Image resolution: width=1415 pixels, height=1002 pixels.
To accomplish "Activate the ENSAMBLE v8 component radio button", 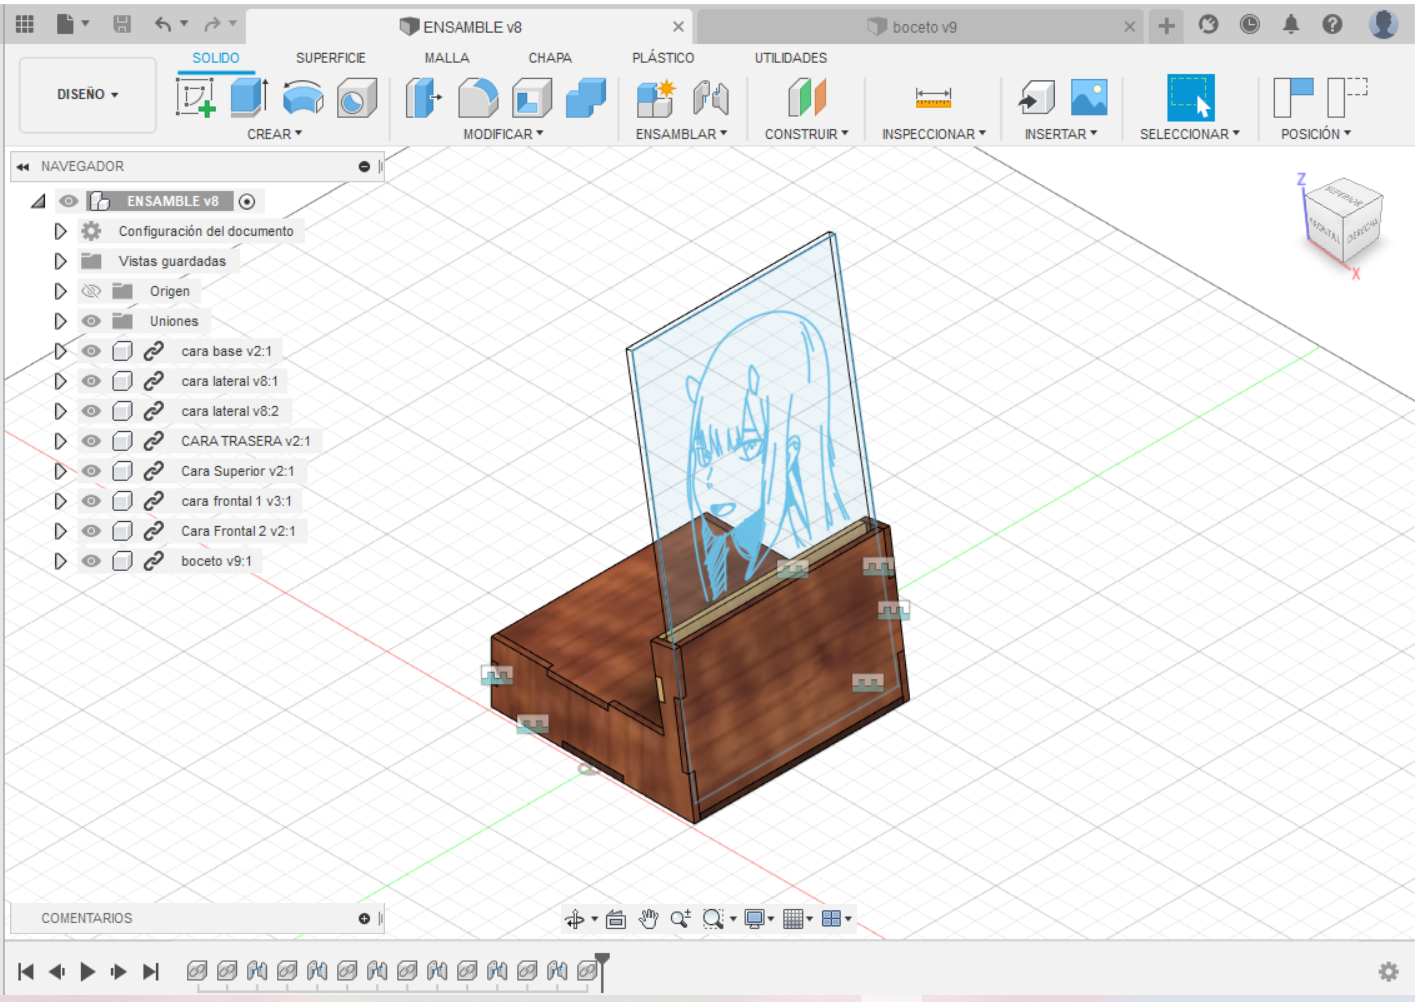I will 247,202.
